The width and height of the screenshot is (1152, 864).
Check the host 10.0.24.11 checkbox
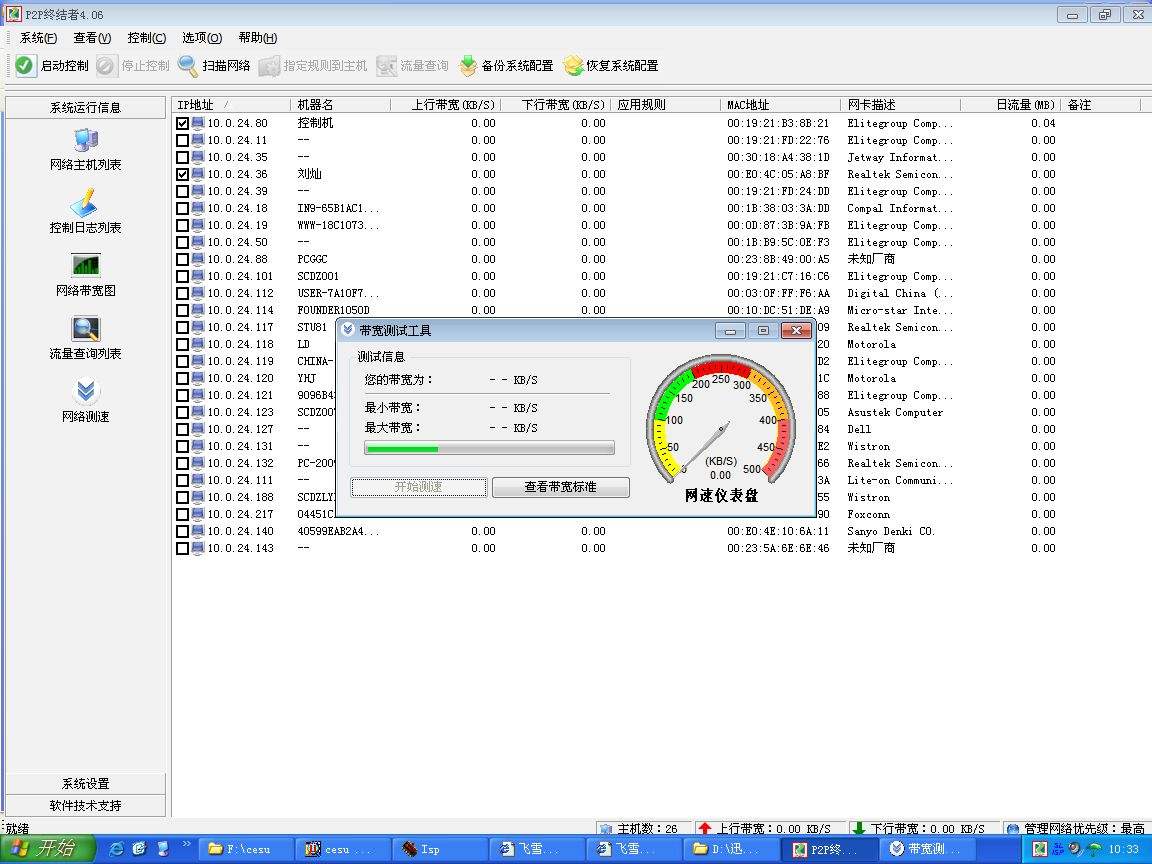[182, 140]
